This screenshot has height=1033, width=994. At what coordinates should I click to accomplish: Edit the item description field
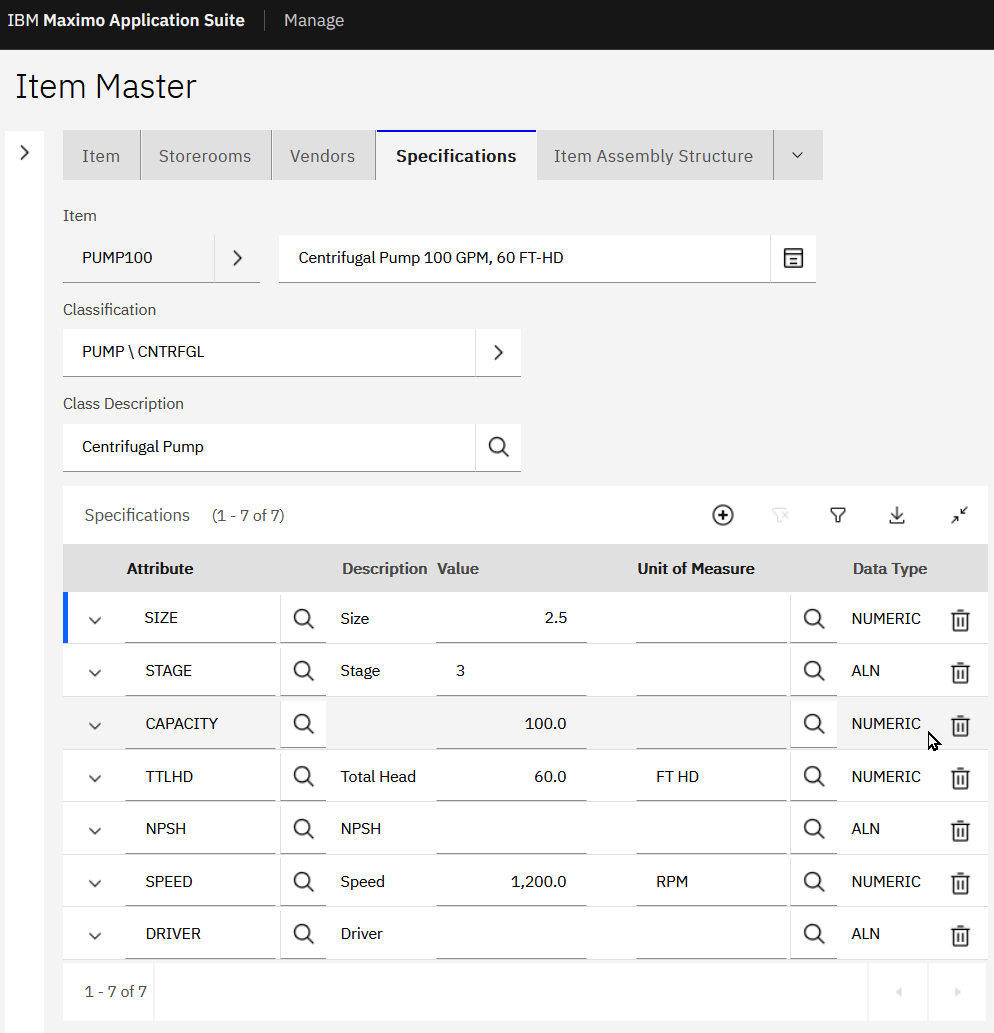524,258
